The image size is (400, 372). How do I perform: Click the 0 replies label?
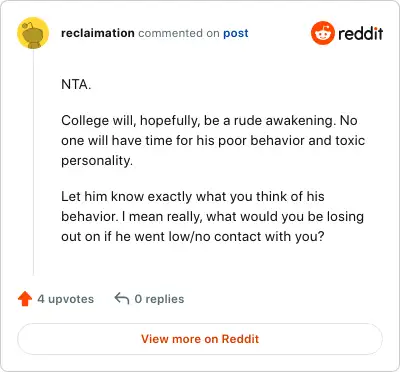(x=159, y=299)
